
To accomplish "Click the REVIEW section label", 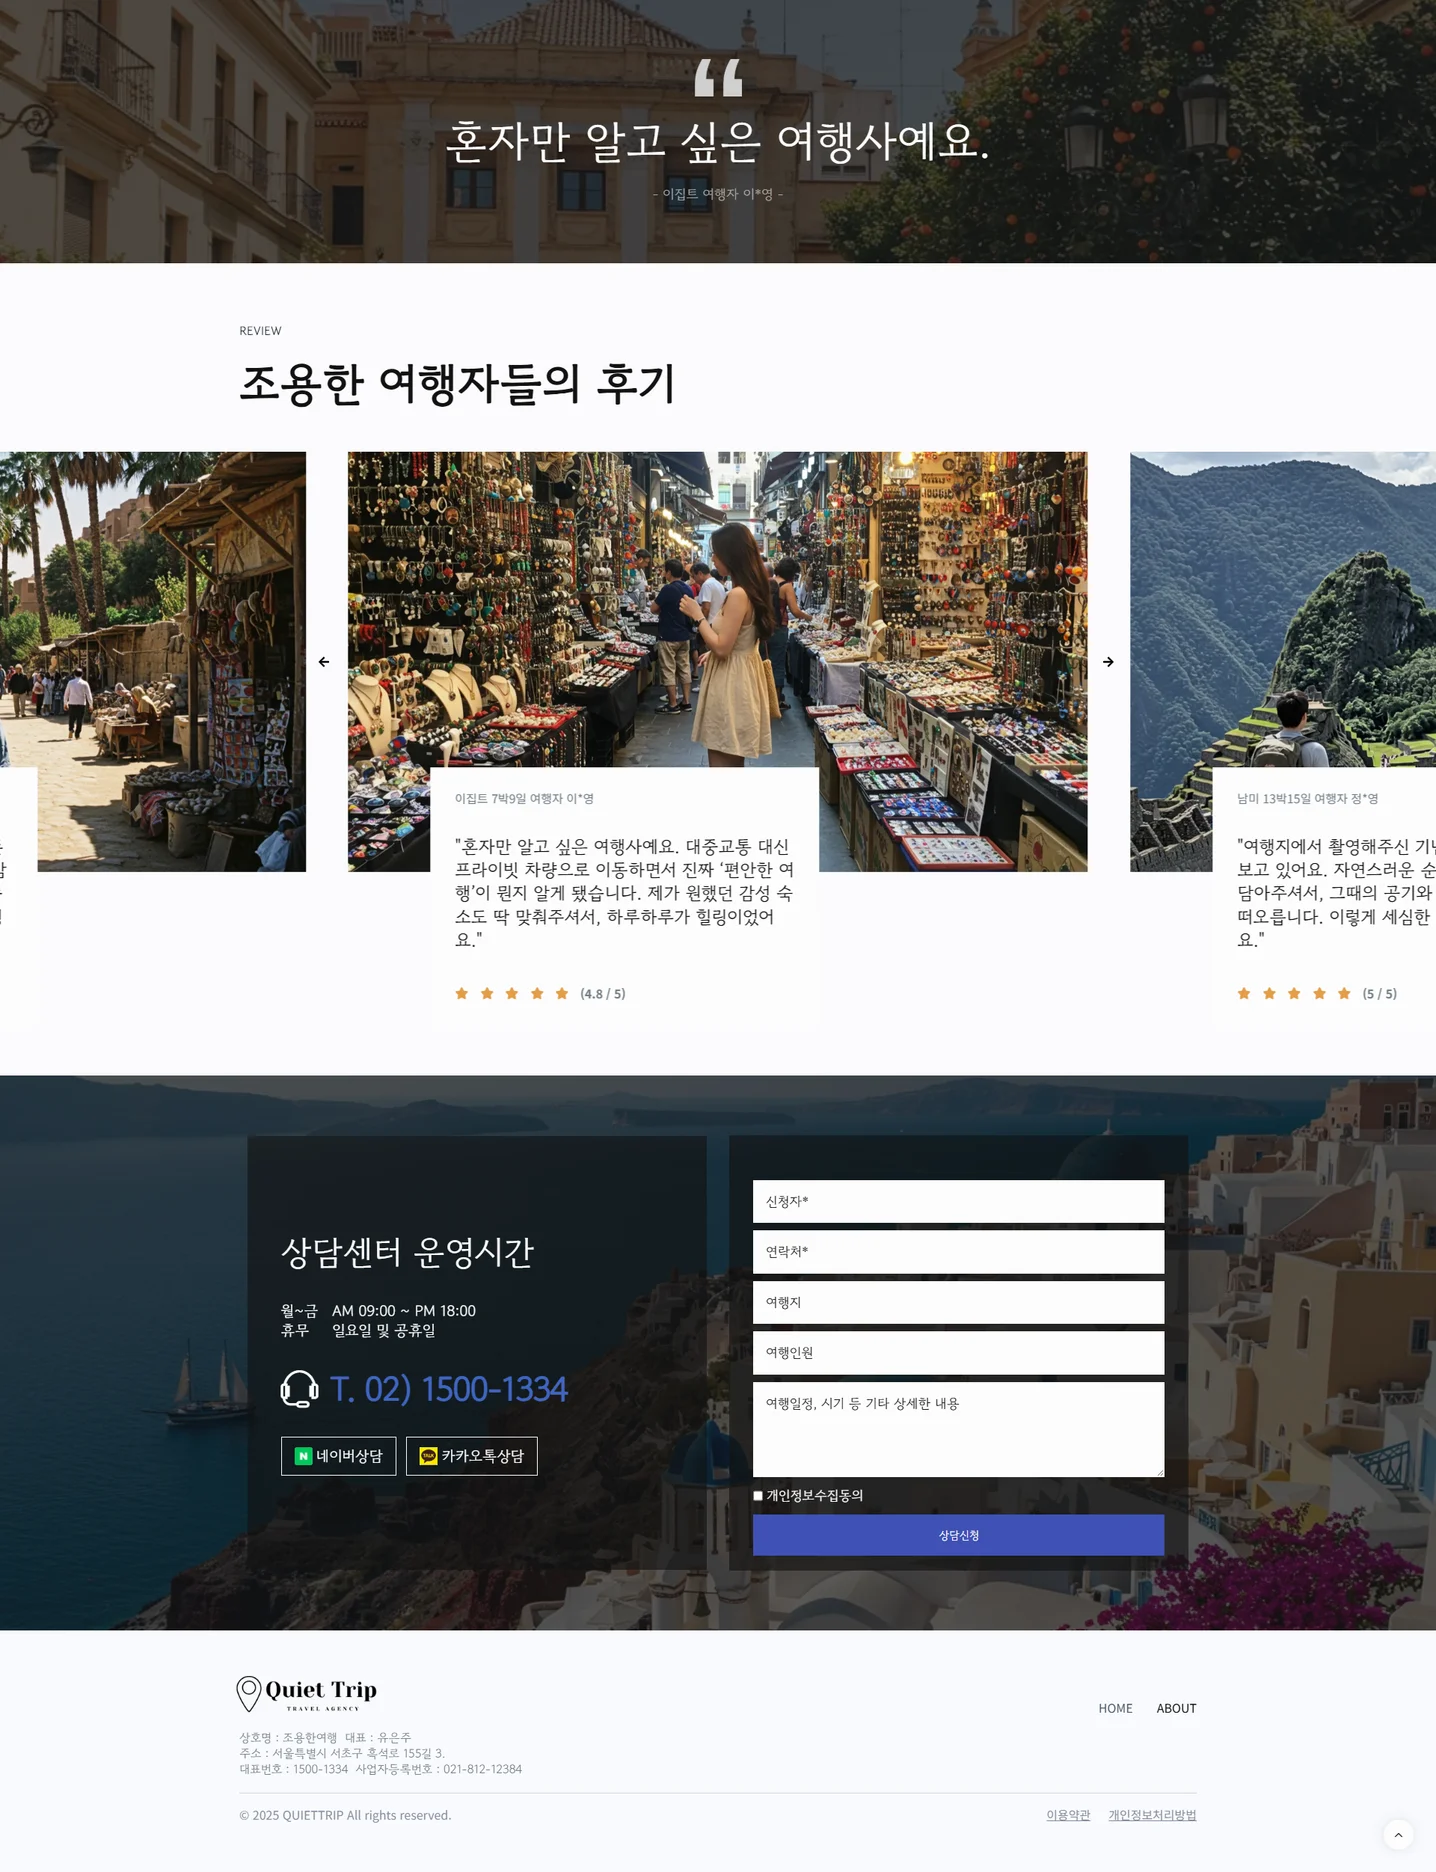I will [x=260, y=331].
